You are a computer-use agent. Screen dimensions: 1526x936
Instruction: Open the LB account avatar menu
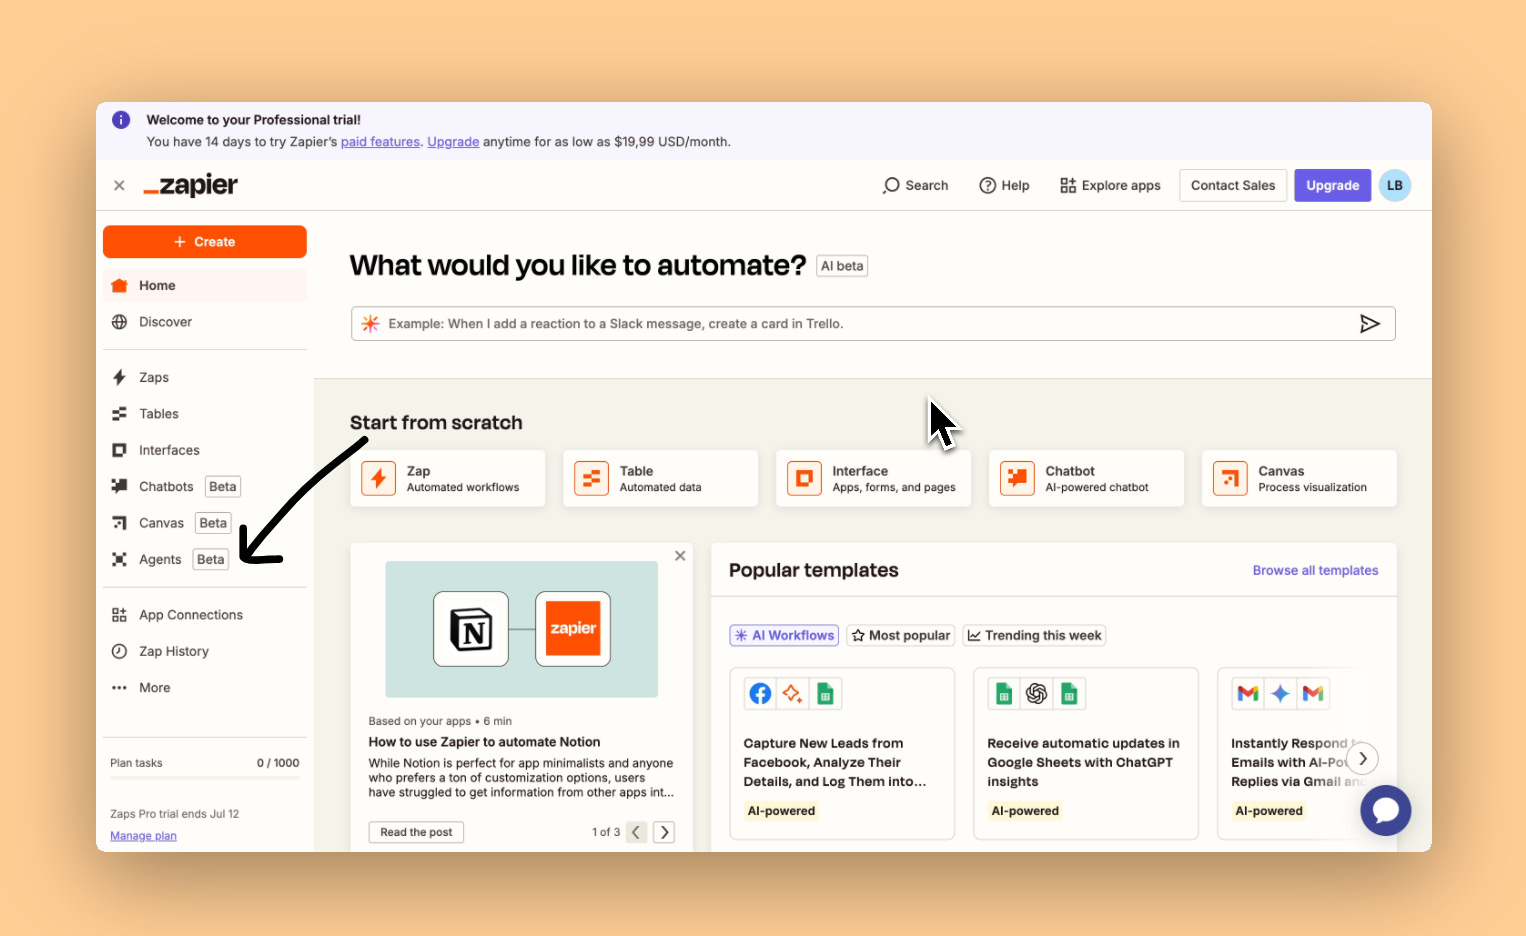point(1395,185)
